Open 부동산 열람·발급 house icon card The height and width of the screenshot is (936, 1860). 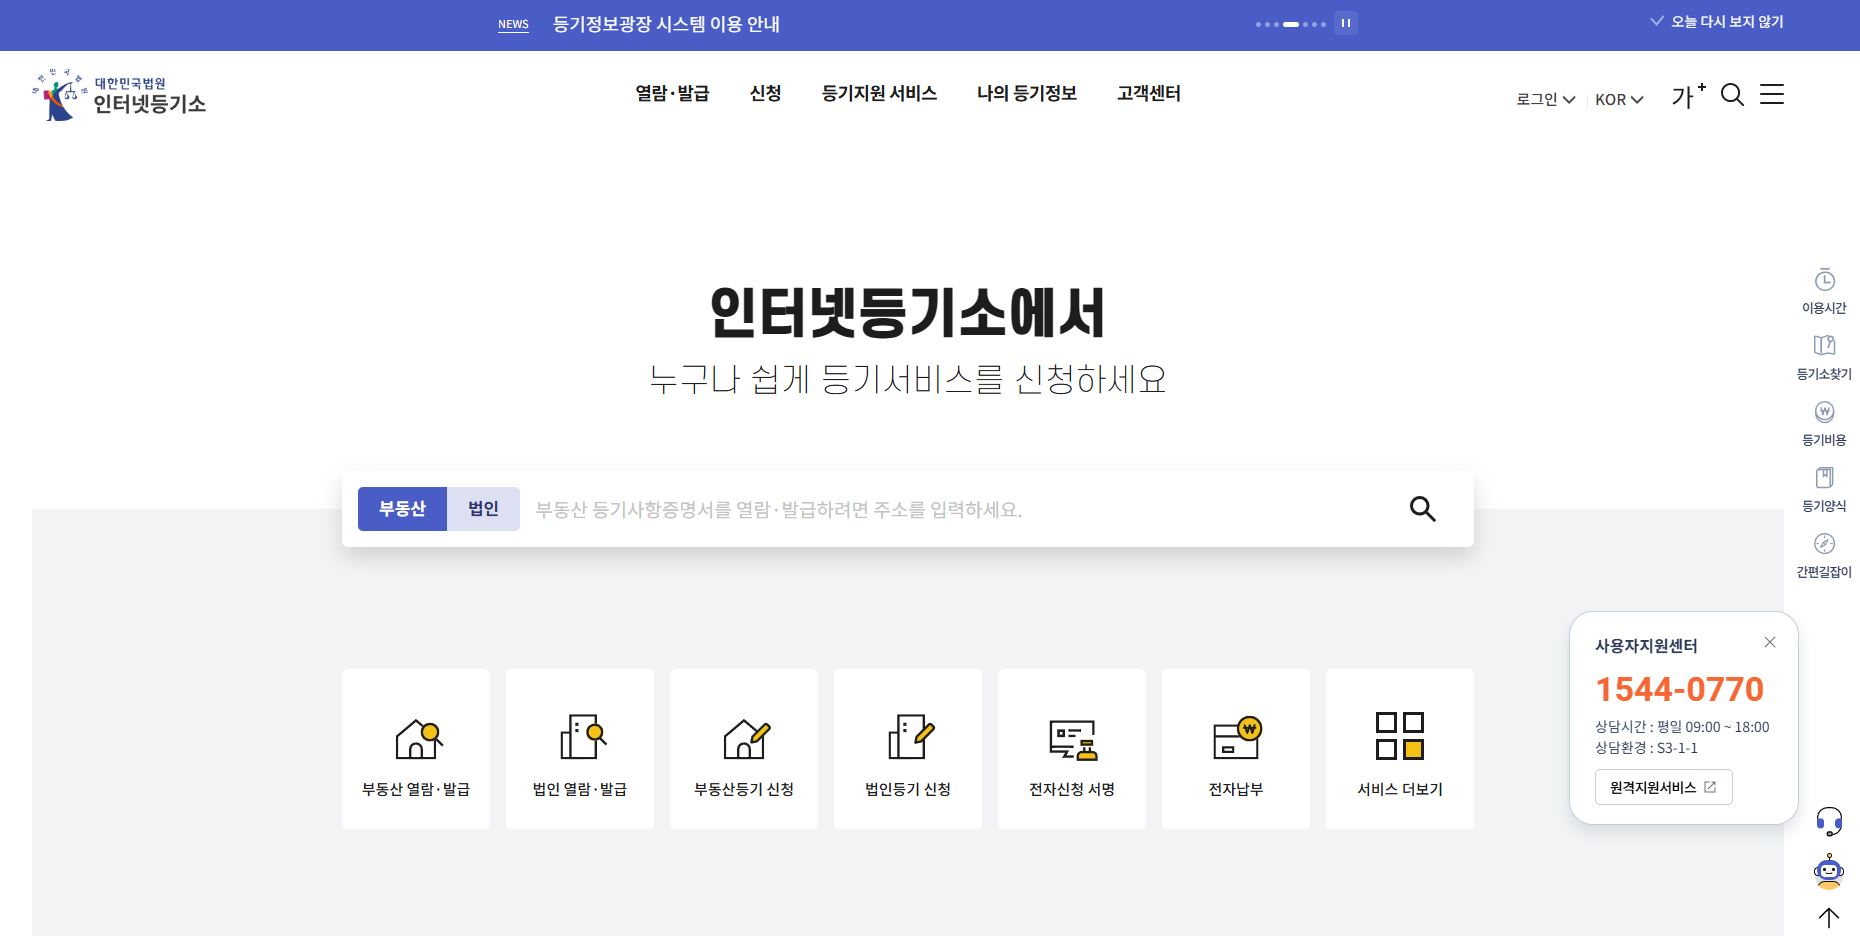click(x=416, y=749)
